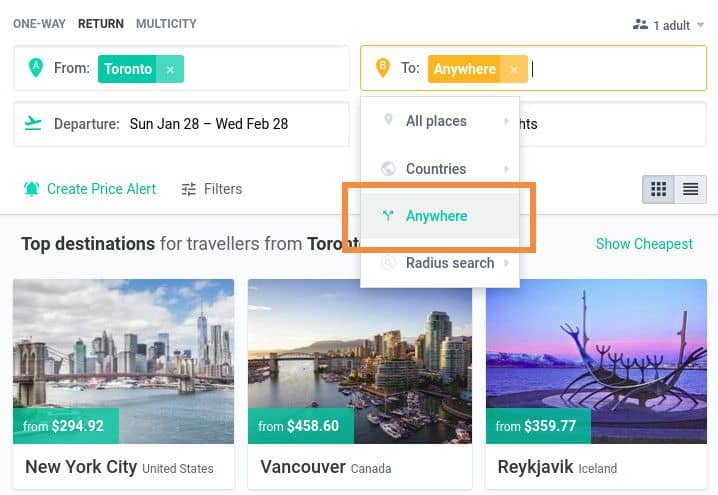Select the MULTICITY trip type
This screenshot has width=718, height=495.
pos(166,24)
